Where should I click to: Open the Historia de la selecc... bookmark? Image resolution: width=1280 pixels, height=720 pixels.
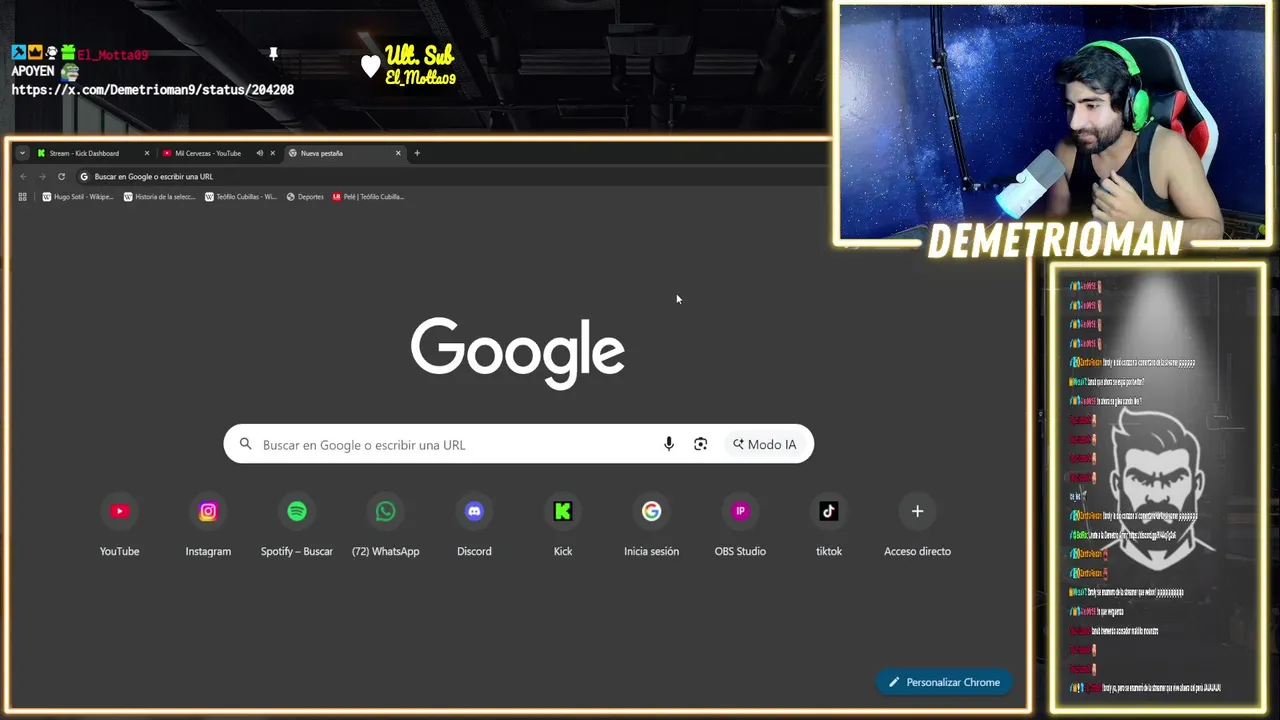(160, 197)
